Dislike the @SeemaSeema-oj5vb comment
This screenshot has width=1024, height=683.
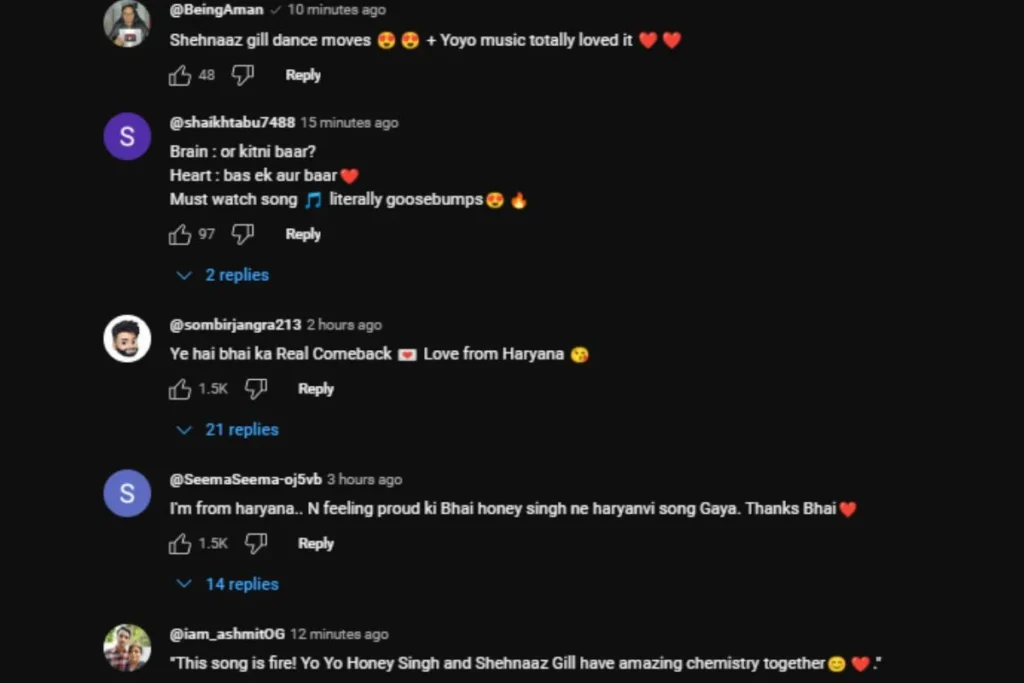coord(256,543)
